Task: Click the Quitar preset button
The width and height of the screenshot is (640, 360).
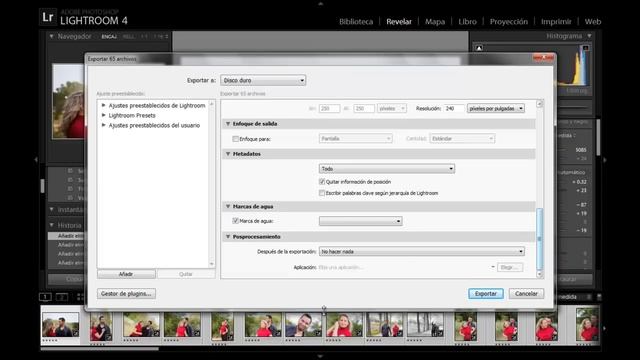Action: coord(186,274)
